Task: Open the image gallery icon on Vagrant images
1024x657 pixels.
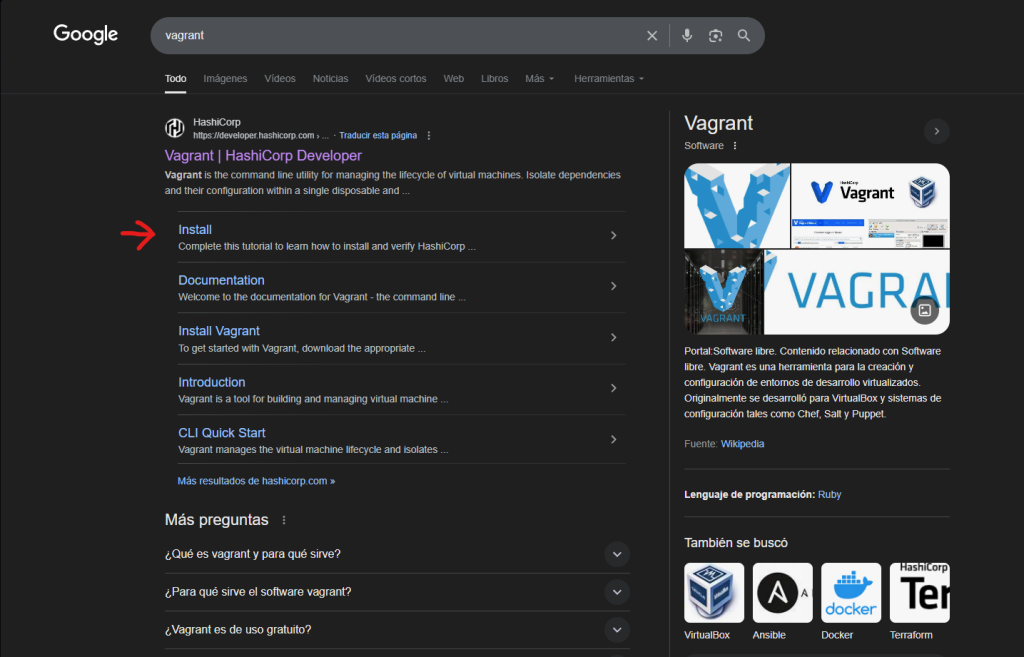Action: [925, 310]
